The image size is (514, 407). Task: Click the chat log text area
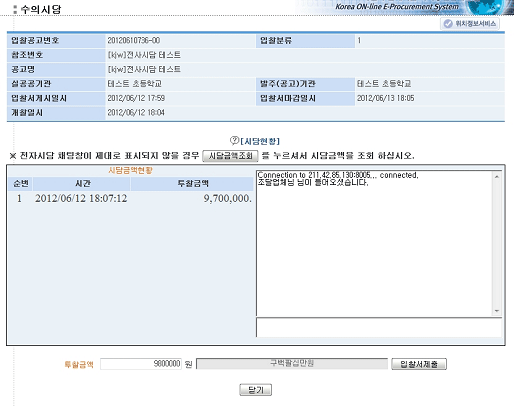coord(375,243)
